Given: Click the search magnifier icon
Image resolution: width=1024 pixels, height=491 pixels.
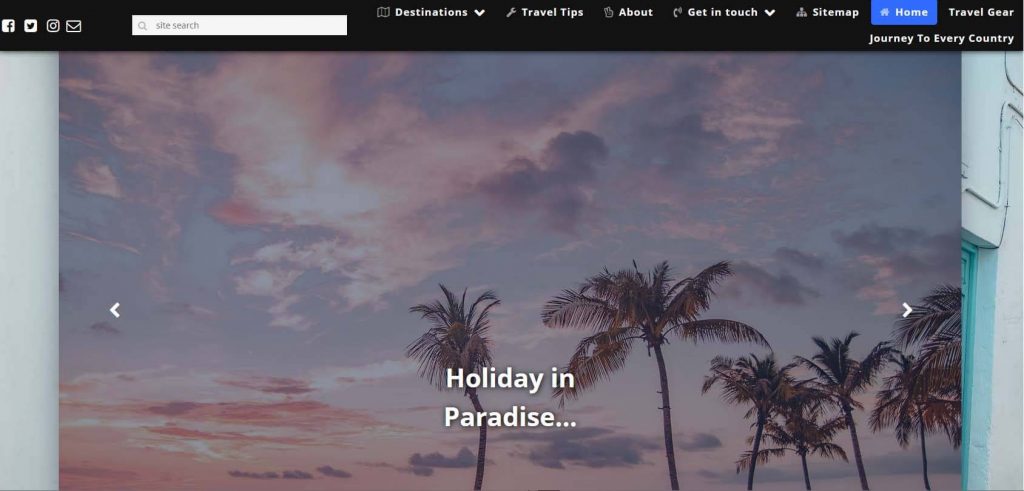Looking at the screenshot, I should pyautogui.click(x=142, y=25).
